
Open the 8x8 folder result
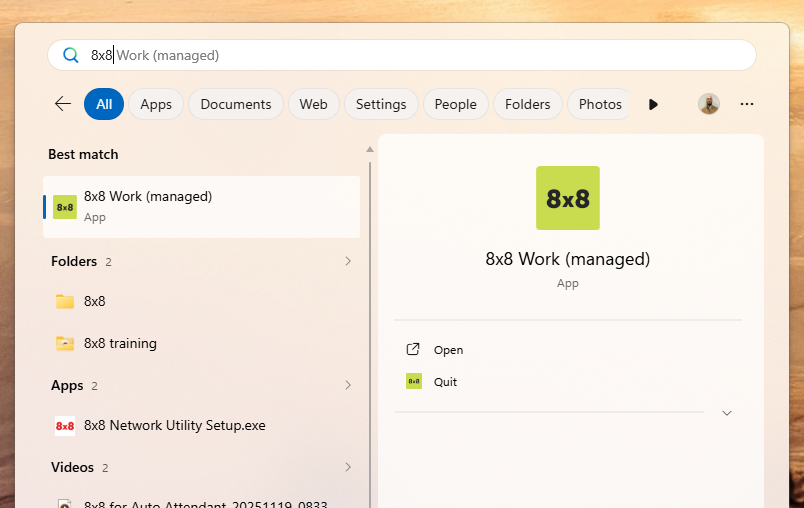pos(202,301)
